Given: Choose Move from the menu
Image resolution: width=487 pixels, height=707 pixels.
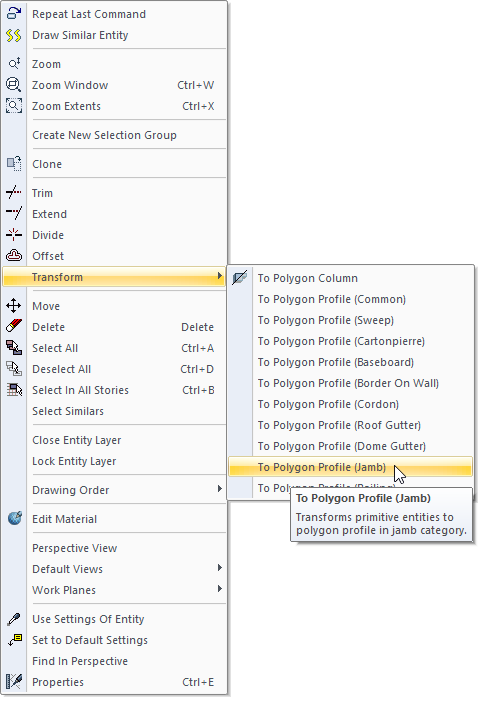Looking at the screenshot, I should (114, 306).
